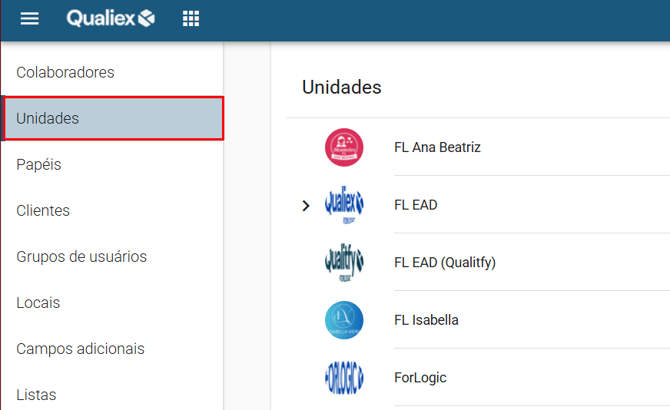The width and height of the screenshot is (670, 410).
Task: Select Unidades in the sidebar
Action: (47, 118)
